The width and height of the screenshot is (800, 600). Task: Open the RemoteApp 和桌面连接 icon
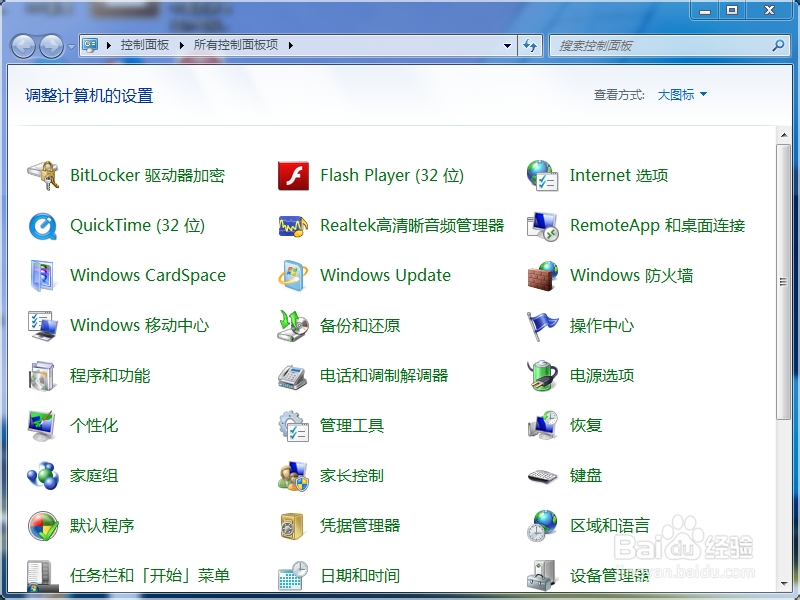click(x=542, y=226)
